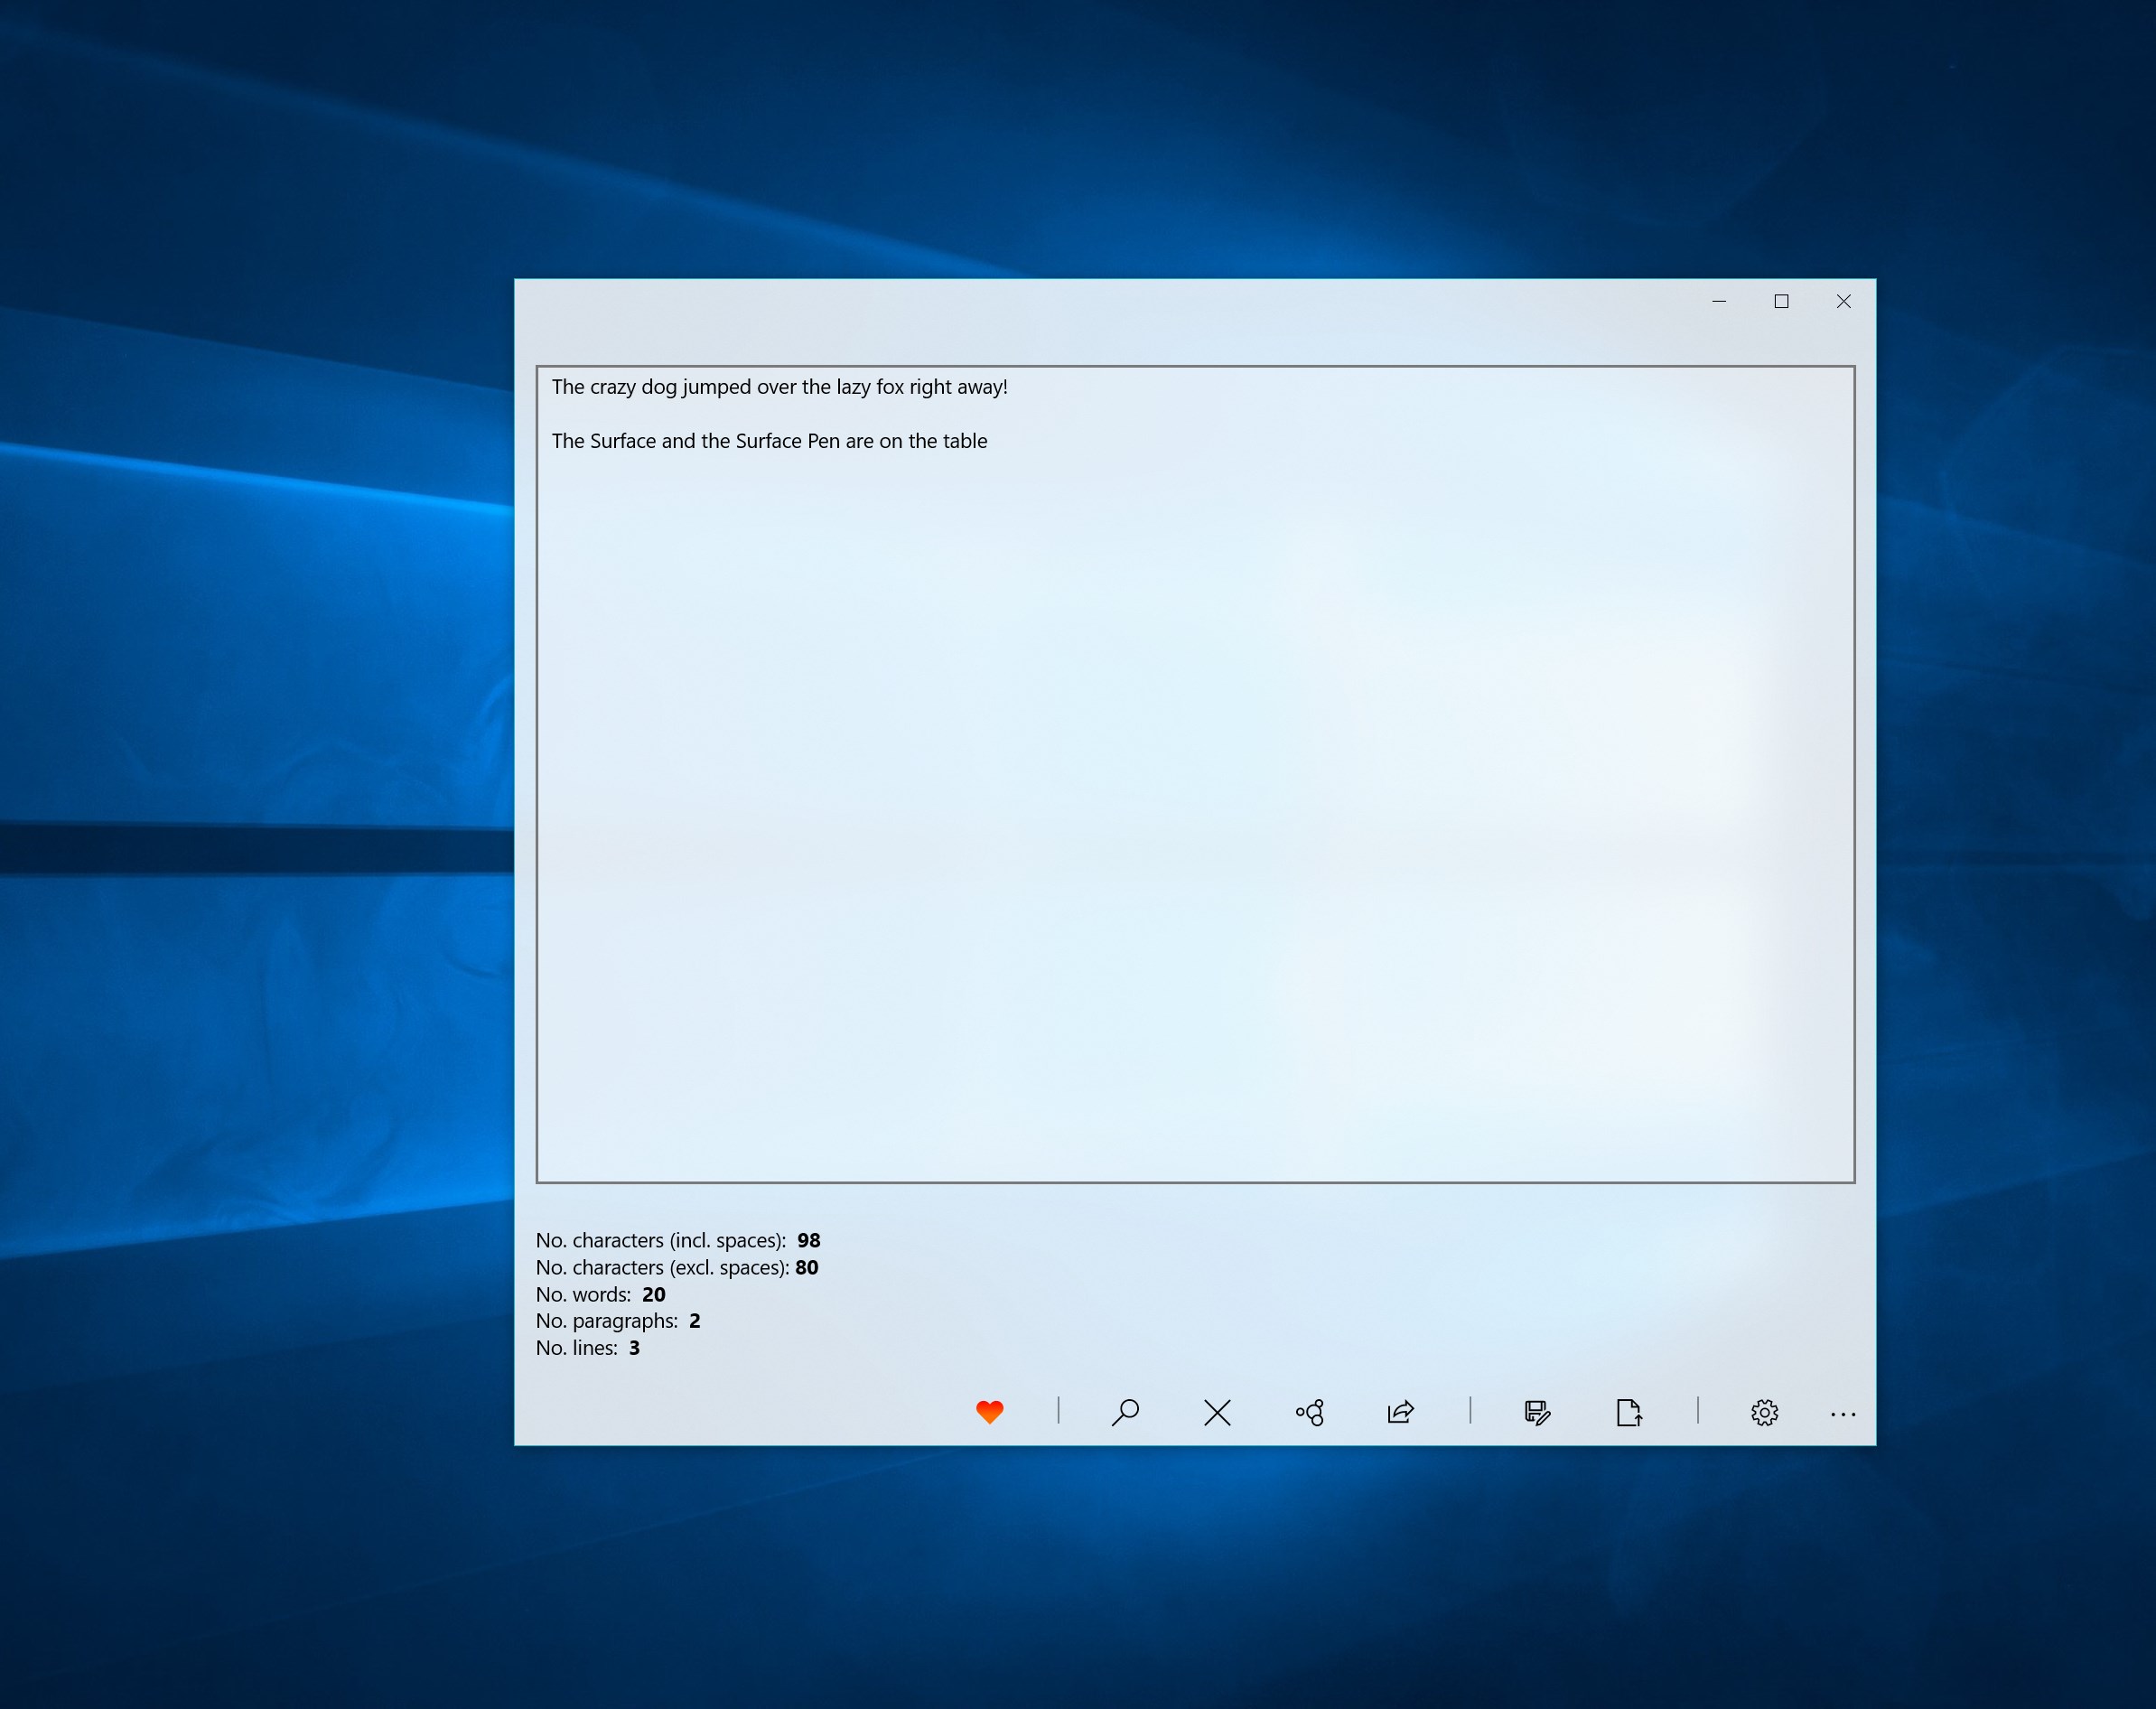Click the first line about the crazy dog
Viewport: 2156px width, 1709px height.
click(779, 387)
